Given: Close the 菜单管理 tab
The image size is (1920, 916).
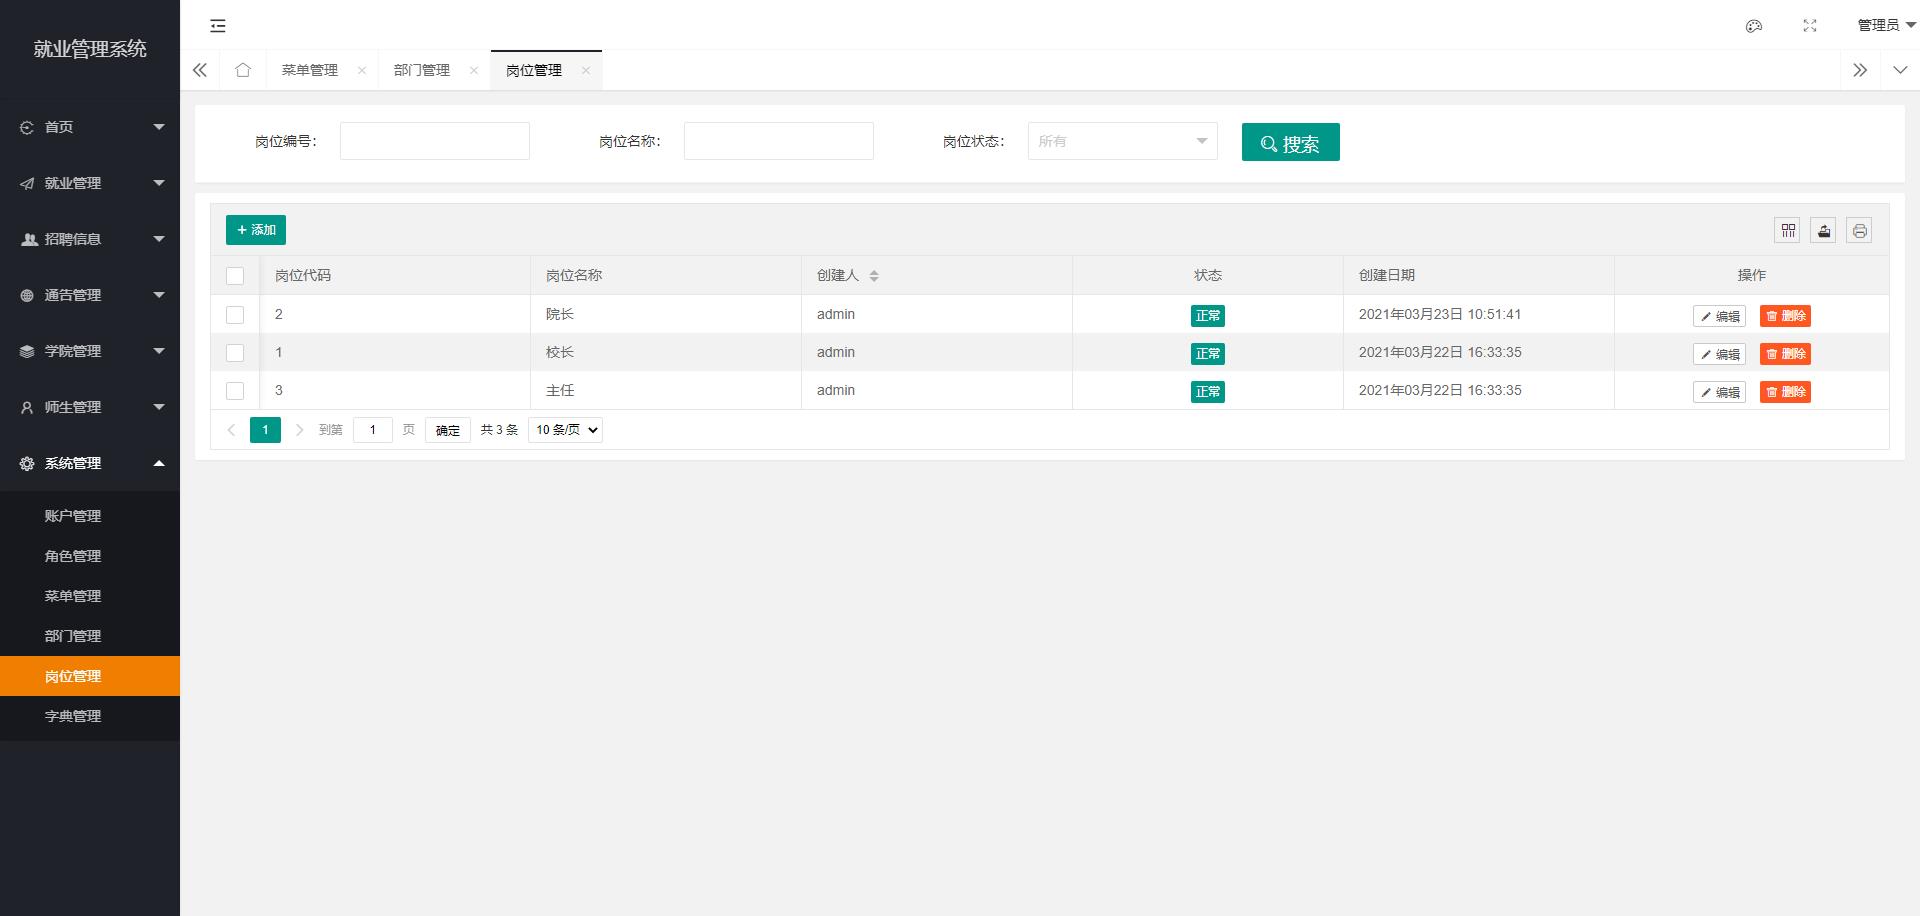Looking at the screenshot, I should (362, 70).
